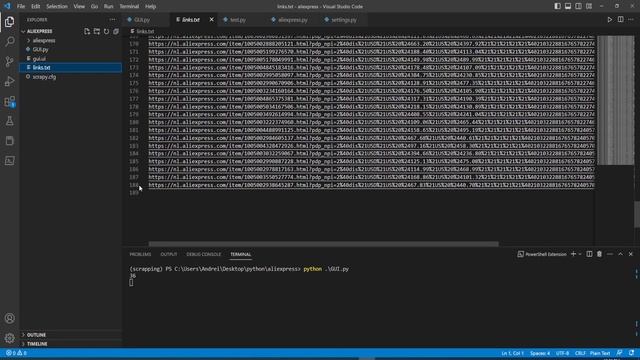Image resolution: width=640 pixels, height=360 pixels.
Task: Open the Extensions view
Action: click(9, 101)
